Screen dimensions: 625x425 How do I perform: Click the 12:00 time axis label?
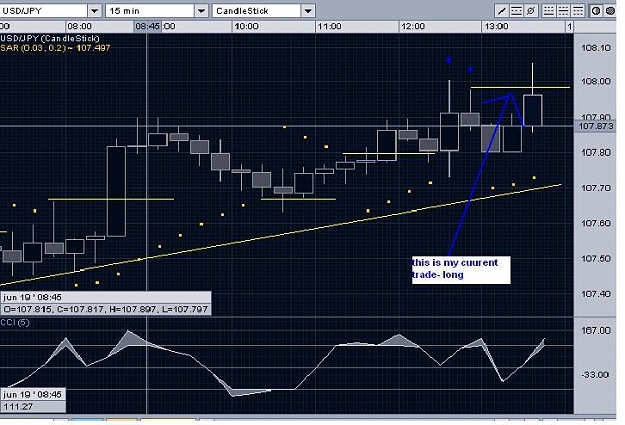tap(413, 26)
